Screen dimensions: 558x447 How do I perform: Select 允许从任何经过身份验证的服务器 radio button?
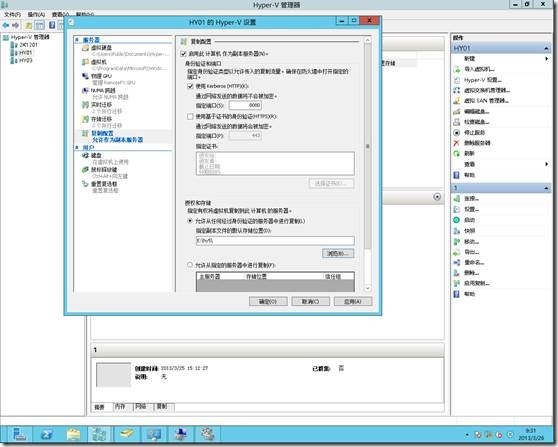[190, 221]
